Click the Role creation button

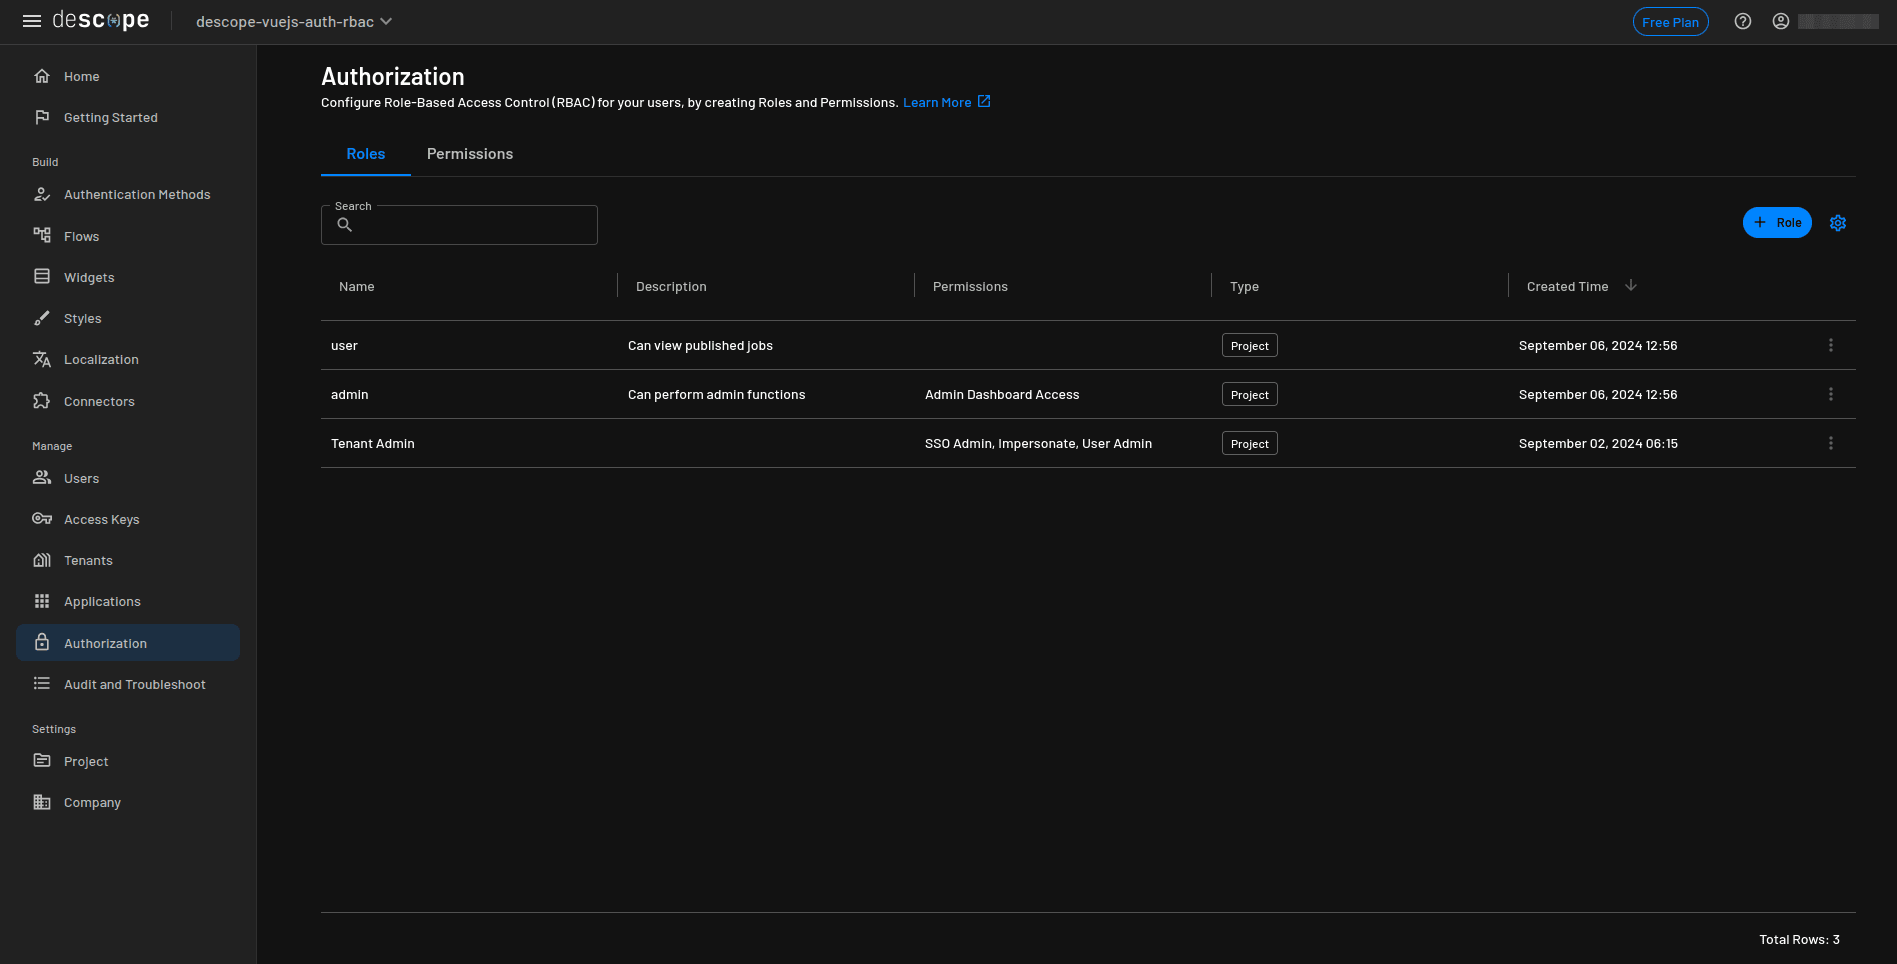pos(1777,222)
